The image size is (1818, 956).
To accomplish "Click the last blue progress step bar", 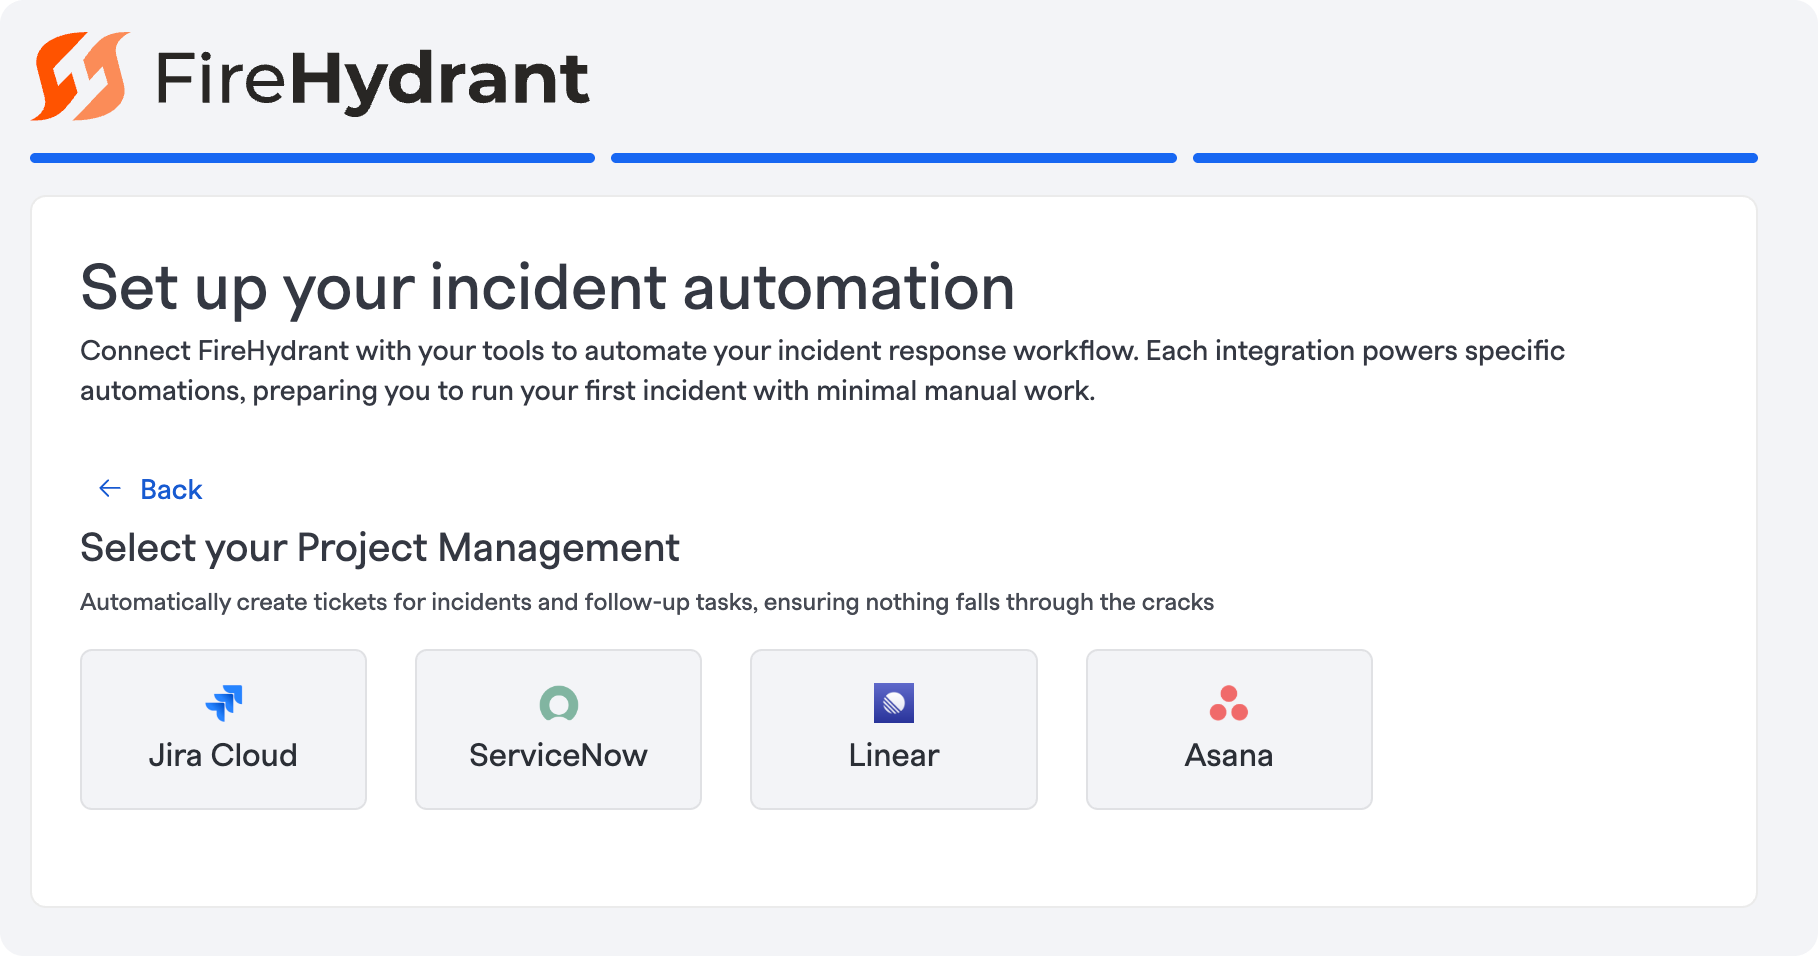I will (x=1475, y=158).
